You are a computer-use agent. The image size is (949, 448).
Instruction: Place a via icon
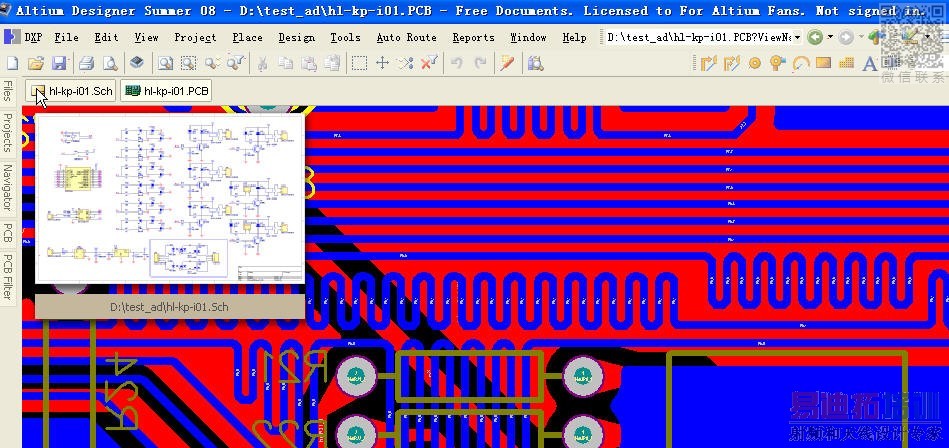[778, 63]
